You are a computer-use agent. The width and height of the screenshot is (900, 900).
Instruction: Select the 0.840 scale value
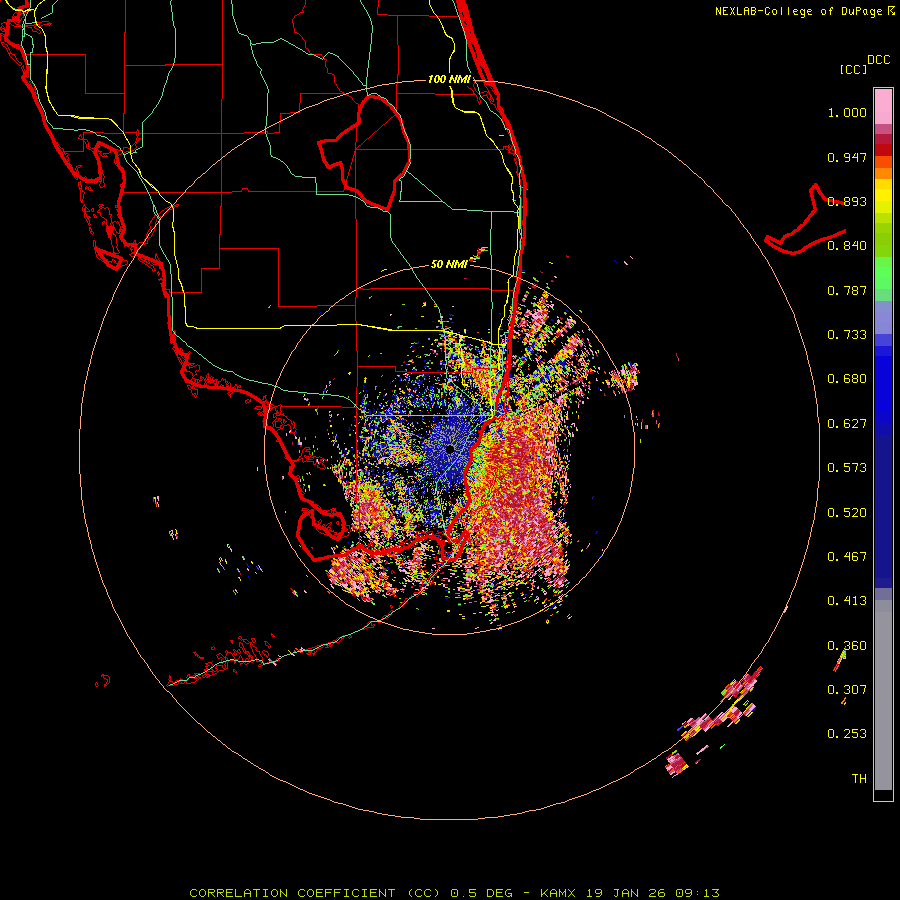pyautogui.click(x=847, y=246)
